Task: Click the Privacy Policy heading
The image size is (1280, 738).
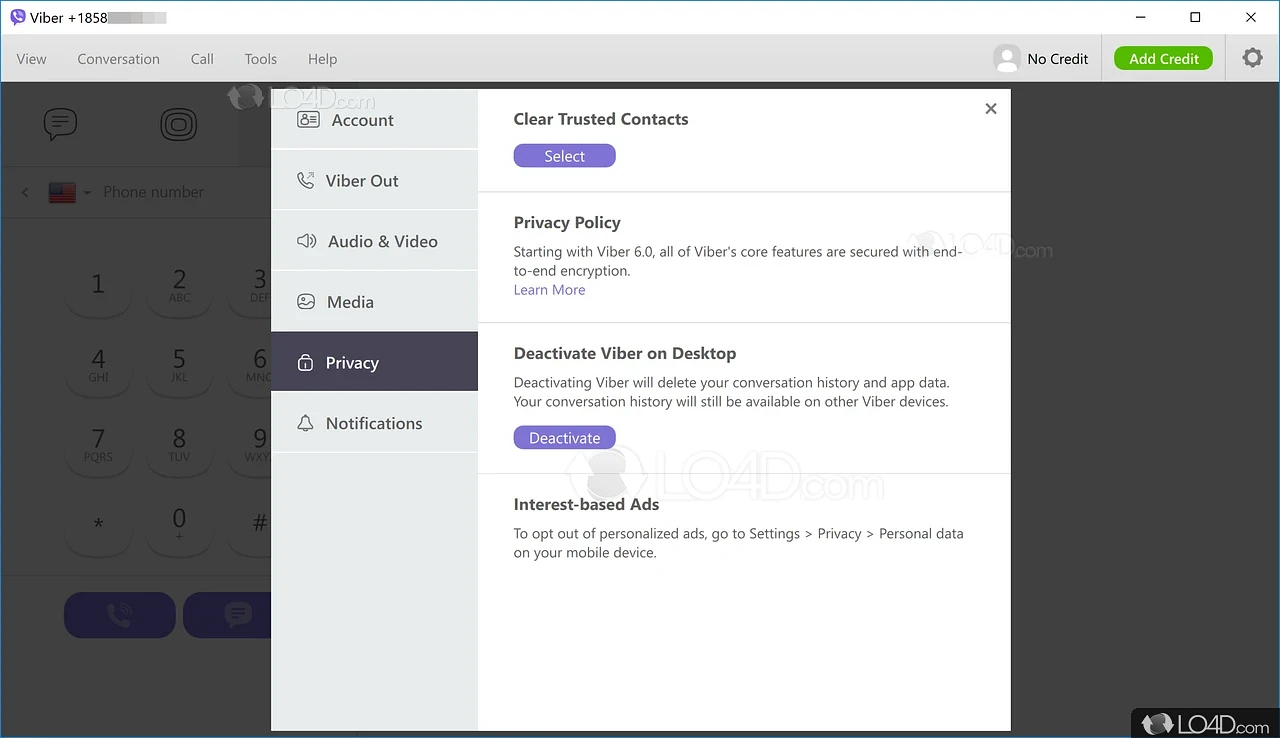Action: (567, 222)
